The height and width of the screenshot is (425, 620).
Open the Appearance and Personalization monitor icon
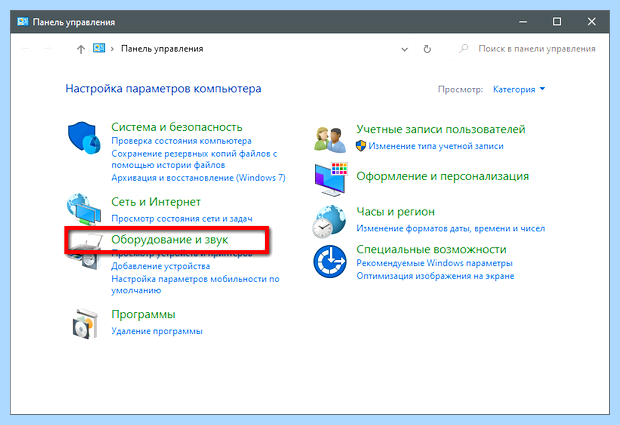point(331,179)
